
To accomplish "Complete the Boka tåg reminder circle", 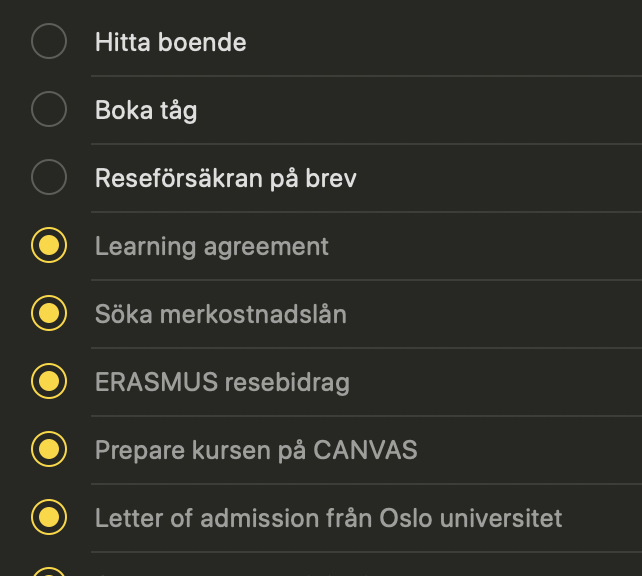I will coord(49,109).
